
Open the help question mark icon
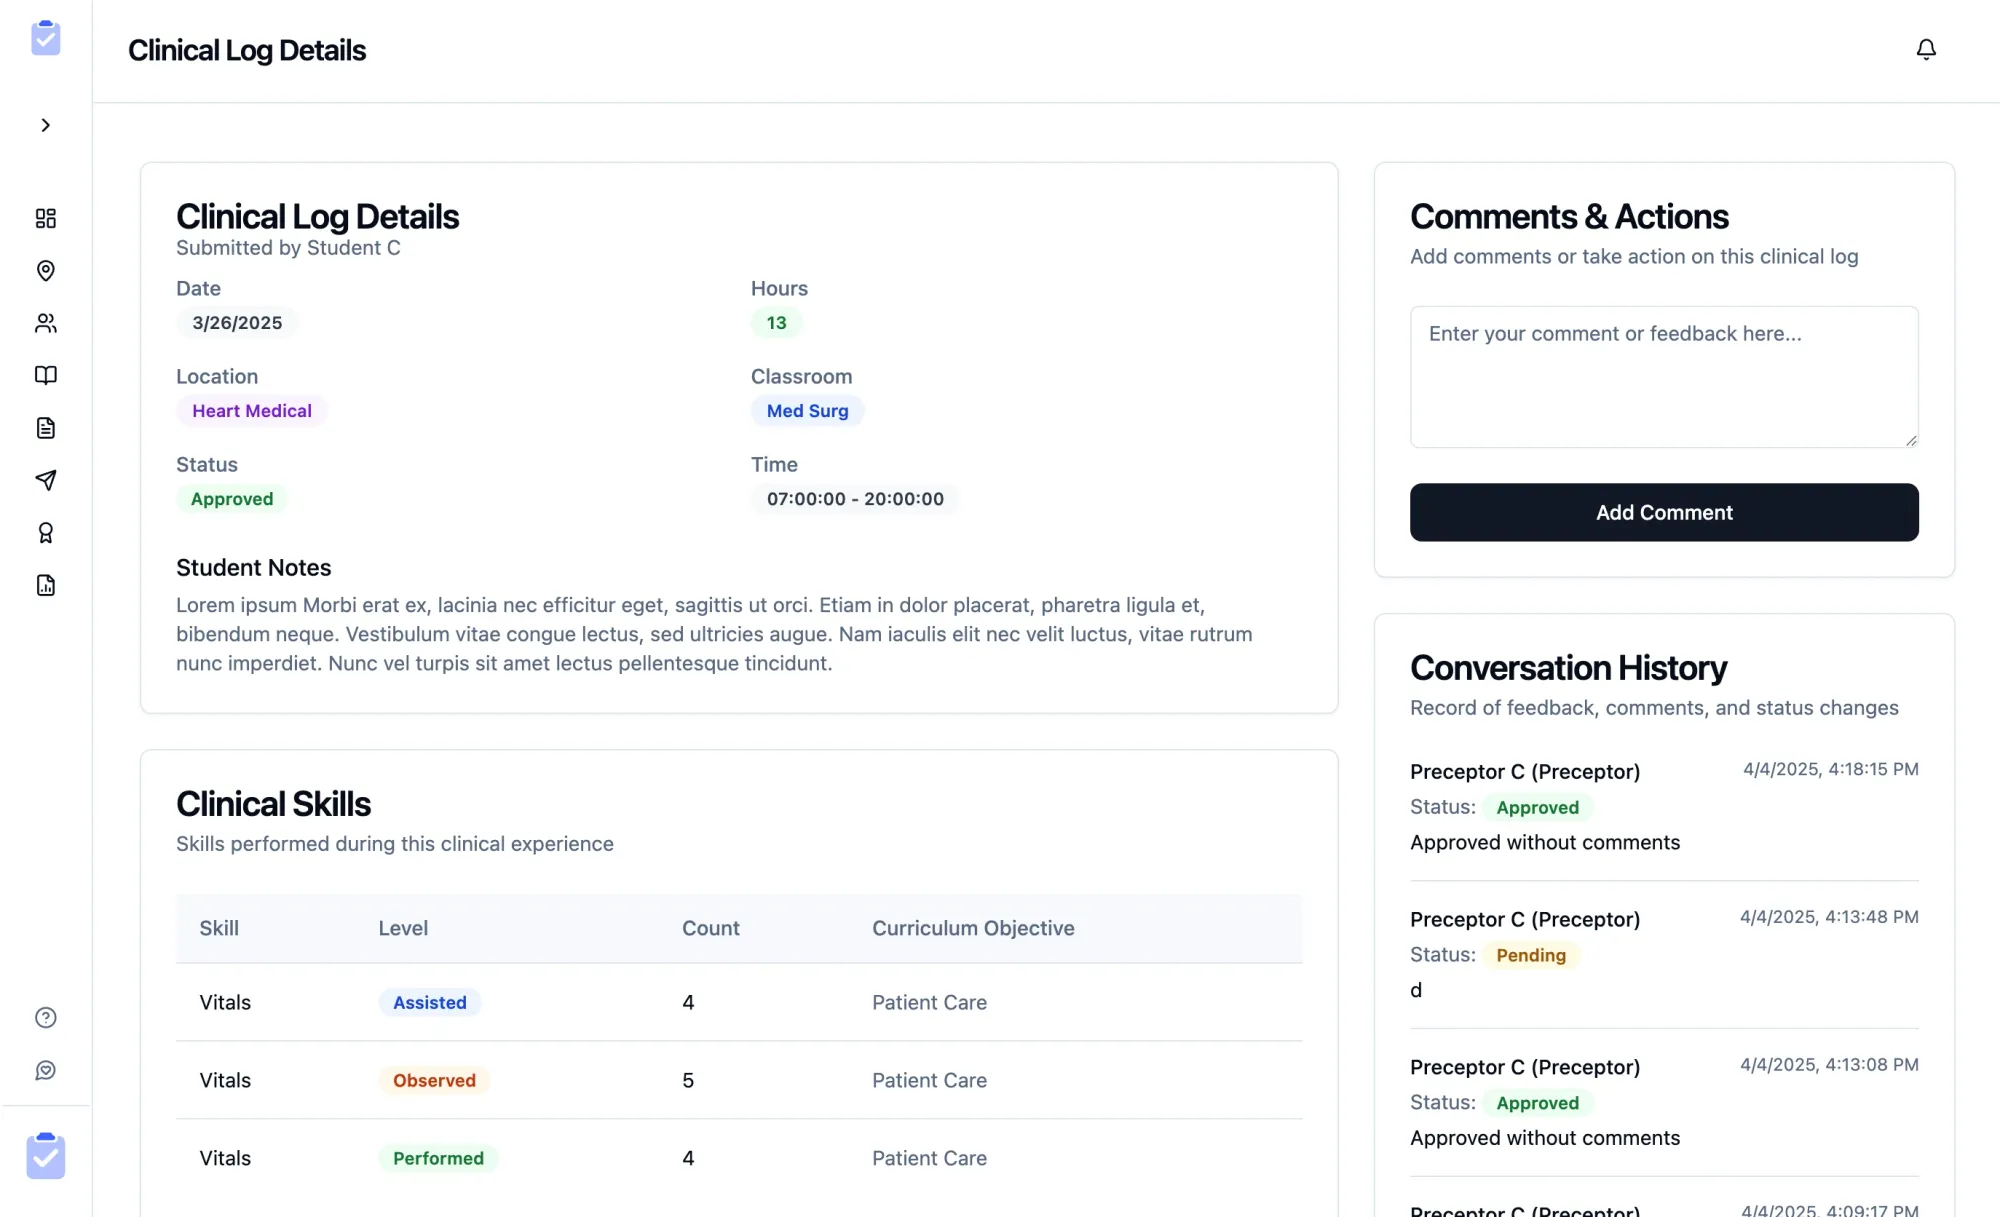pyautogui.click(x=45, y=1018)
